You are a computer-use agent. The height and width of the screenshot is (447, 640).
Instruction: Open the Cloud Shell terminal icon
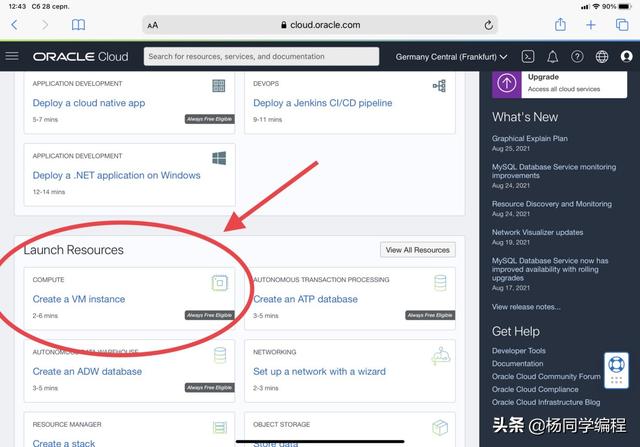click(528, 57)
